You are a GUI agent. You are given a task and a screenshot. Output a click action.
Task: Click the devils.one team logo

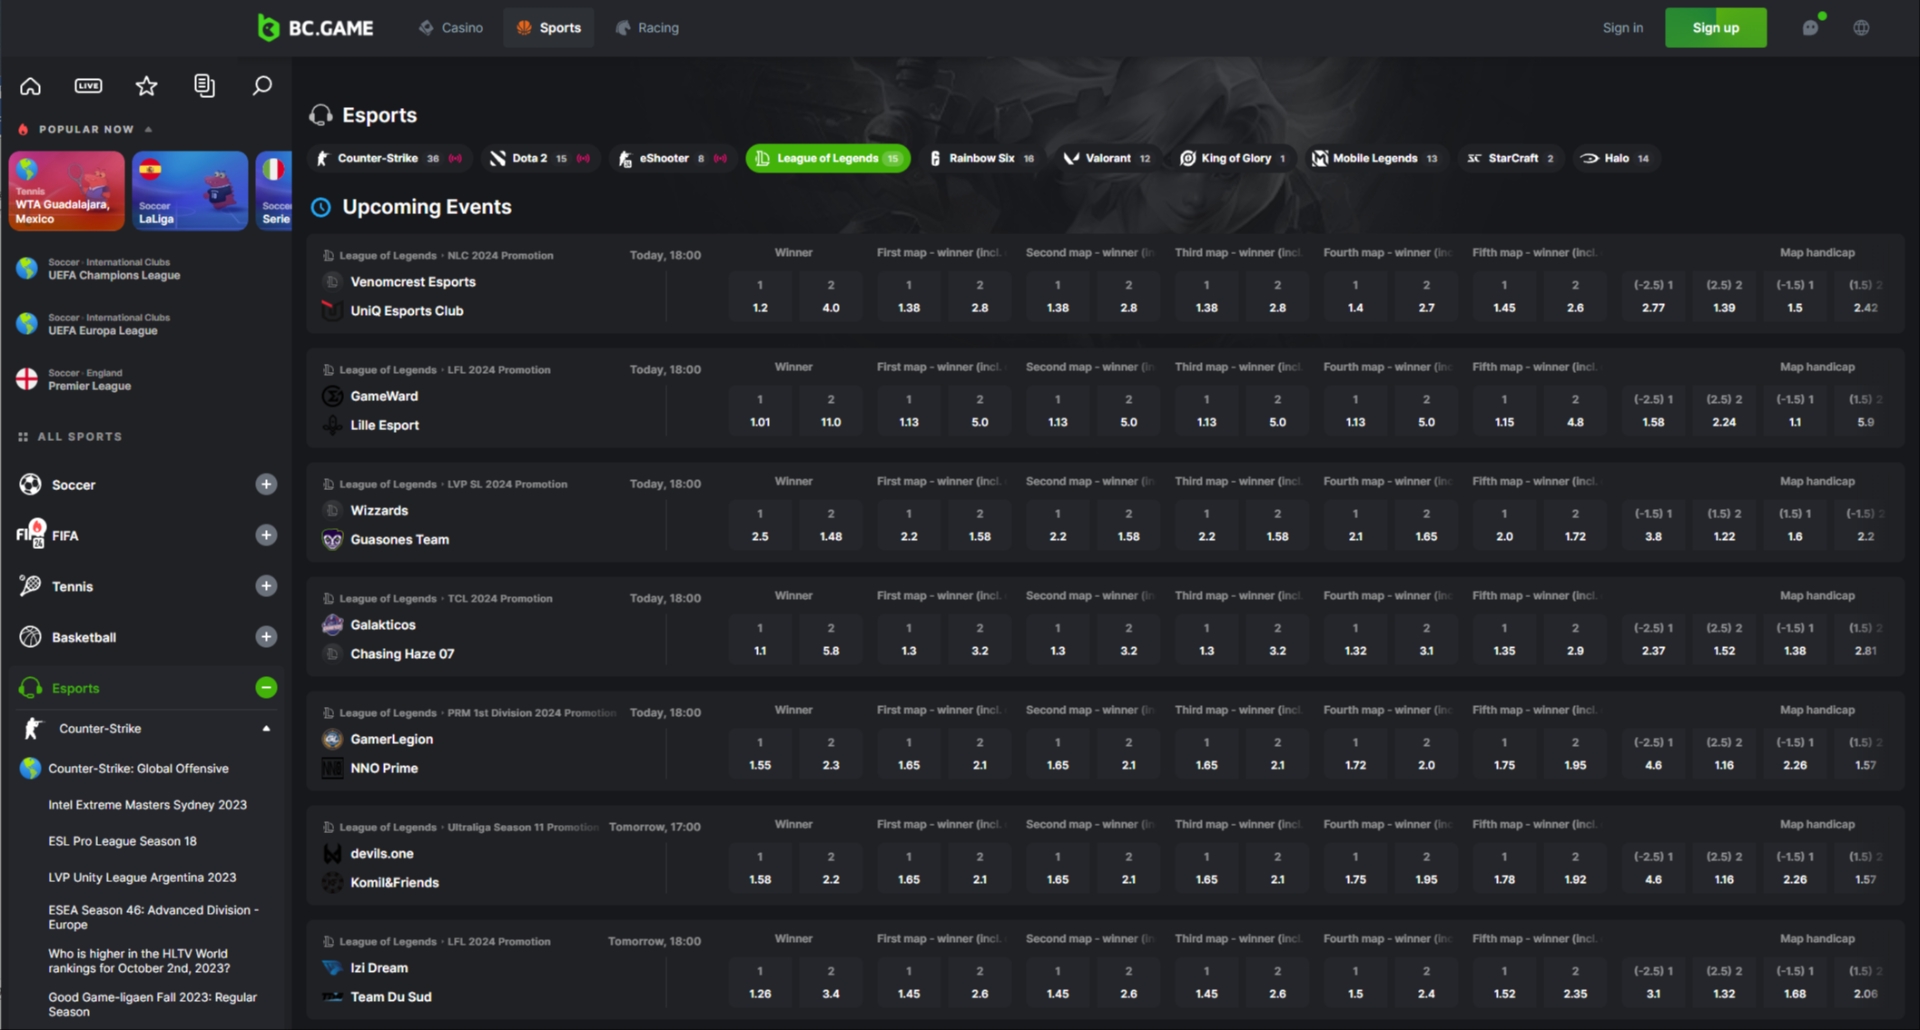point(333,854)
